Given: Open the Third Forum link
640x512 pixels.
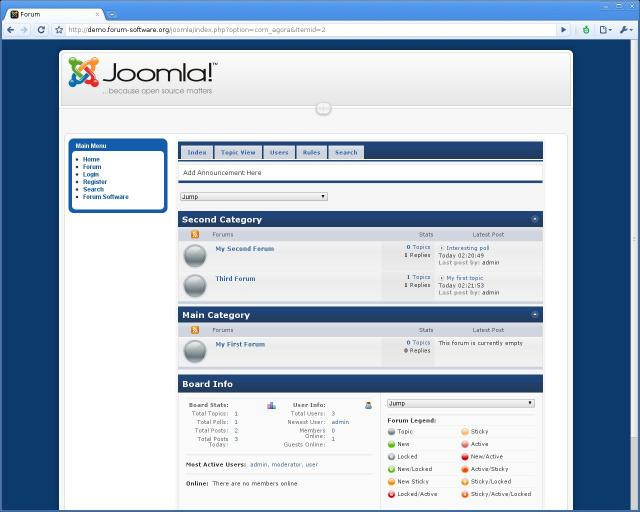Looking at the screenshot, I should coord(235,279).
